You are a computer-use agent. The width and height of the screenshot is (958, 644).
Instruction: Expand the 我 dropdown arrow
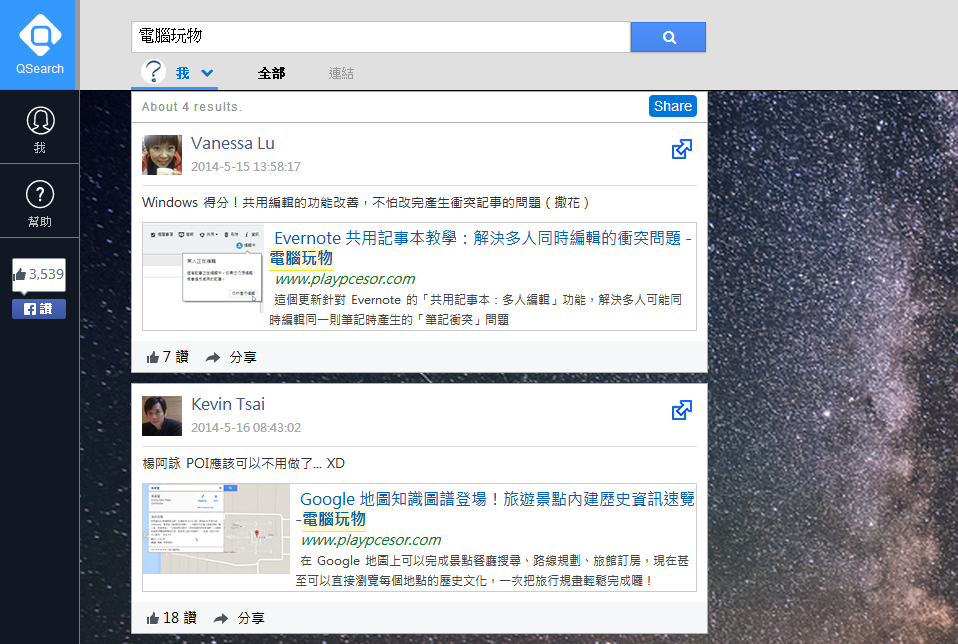pyautogui.click(x=208, y=73)
